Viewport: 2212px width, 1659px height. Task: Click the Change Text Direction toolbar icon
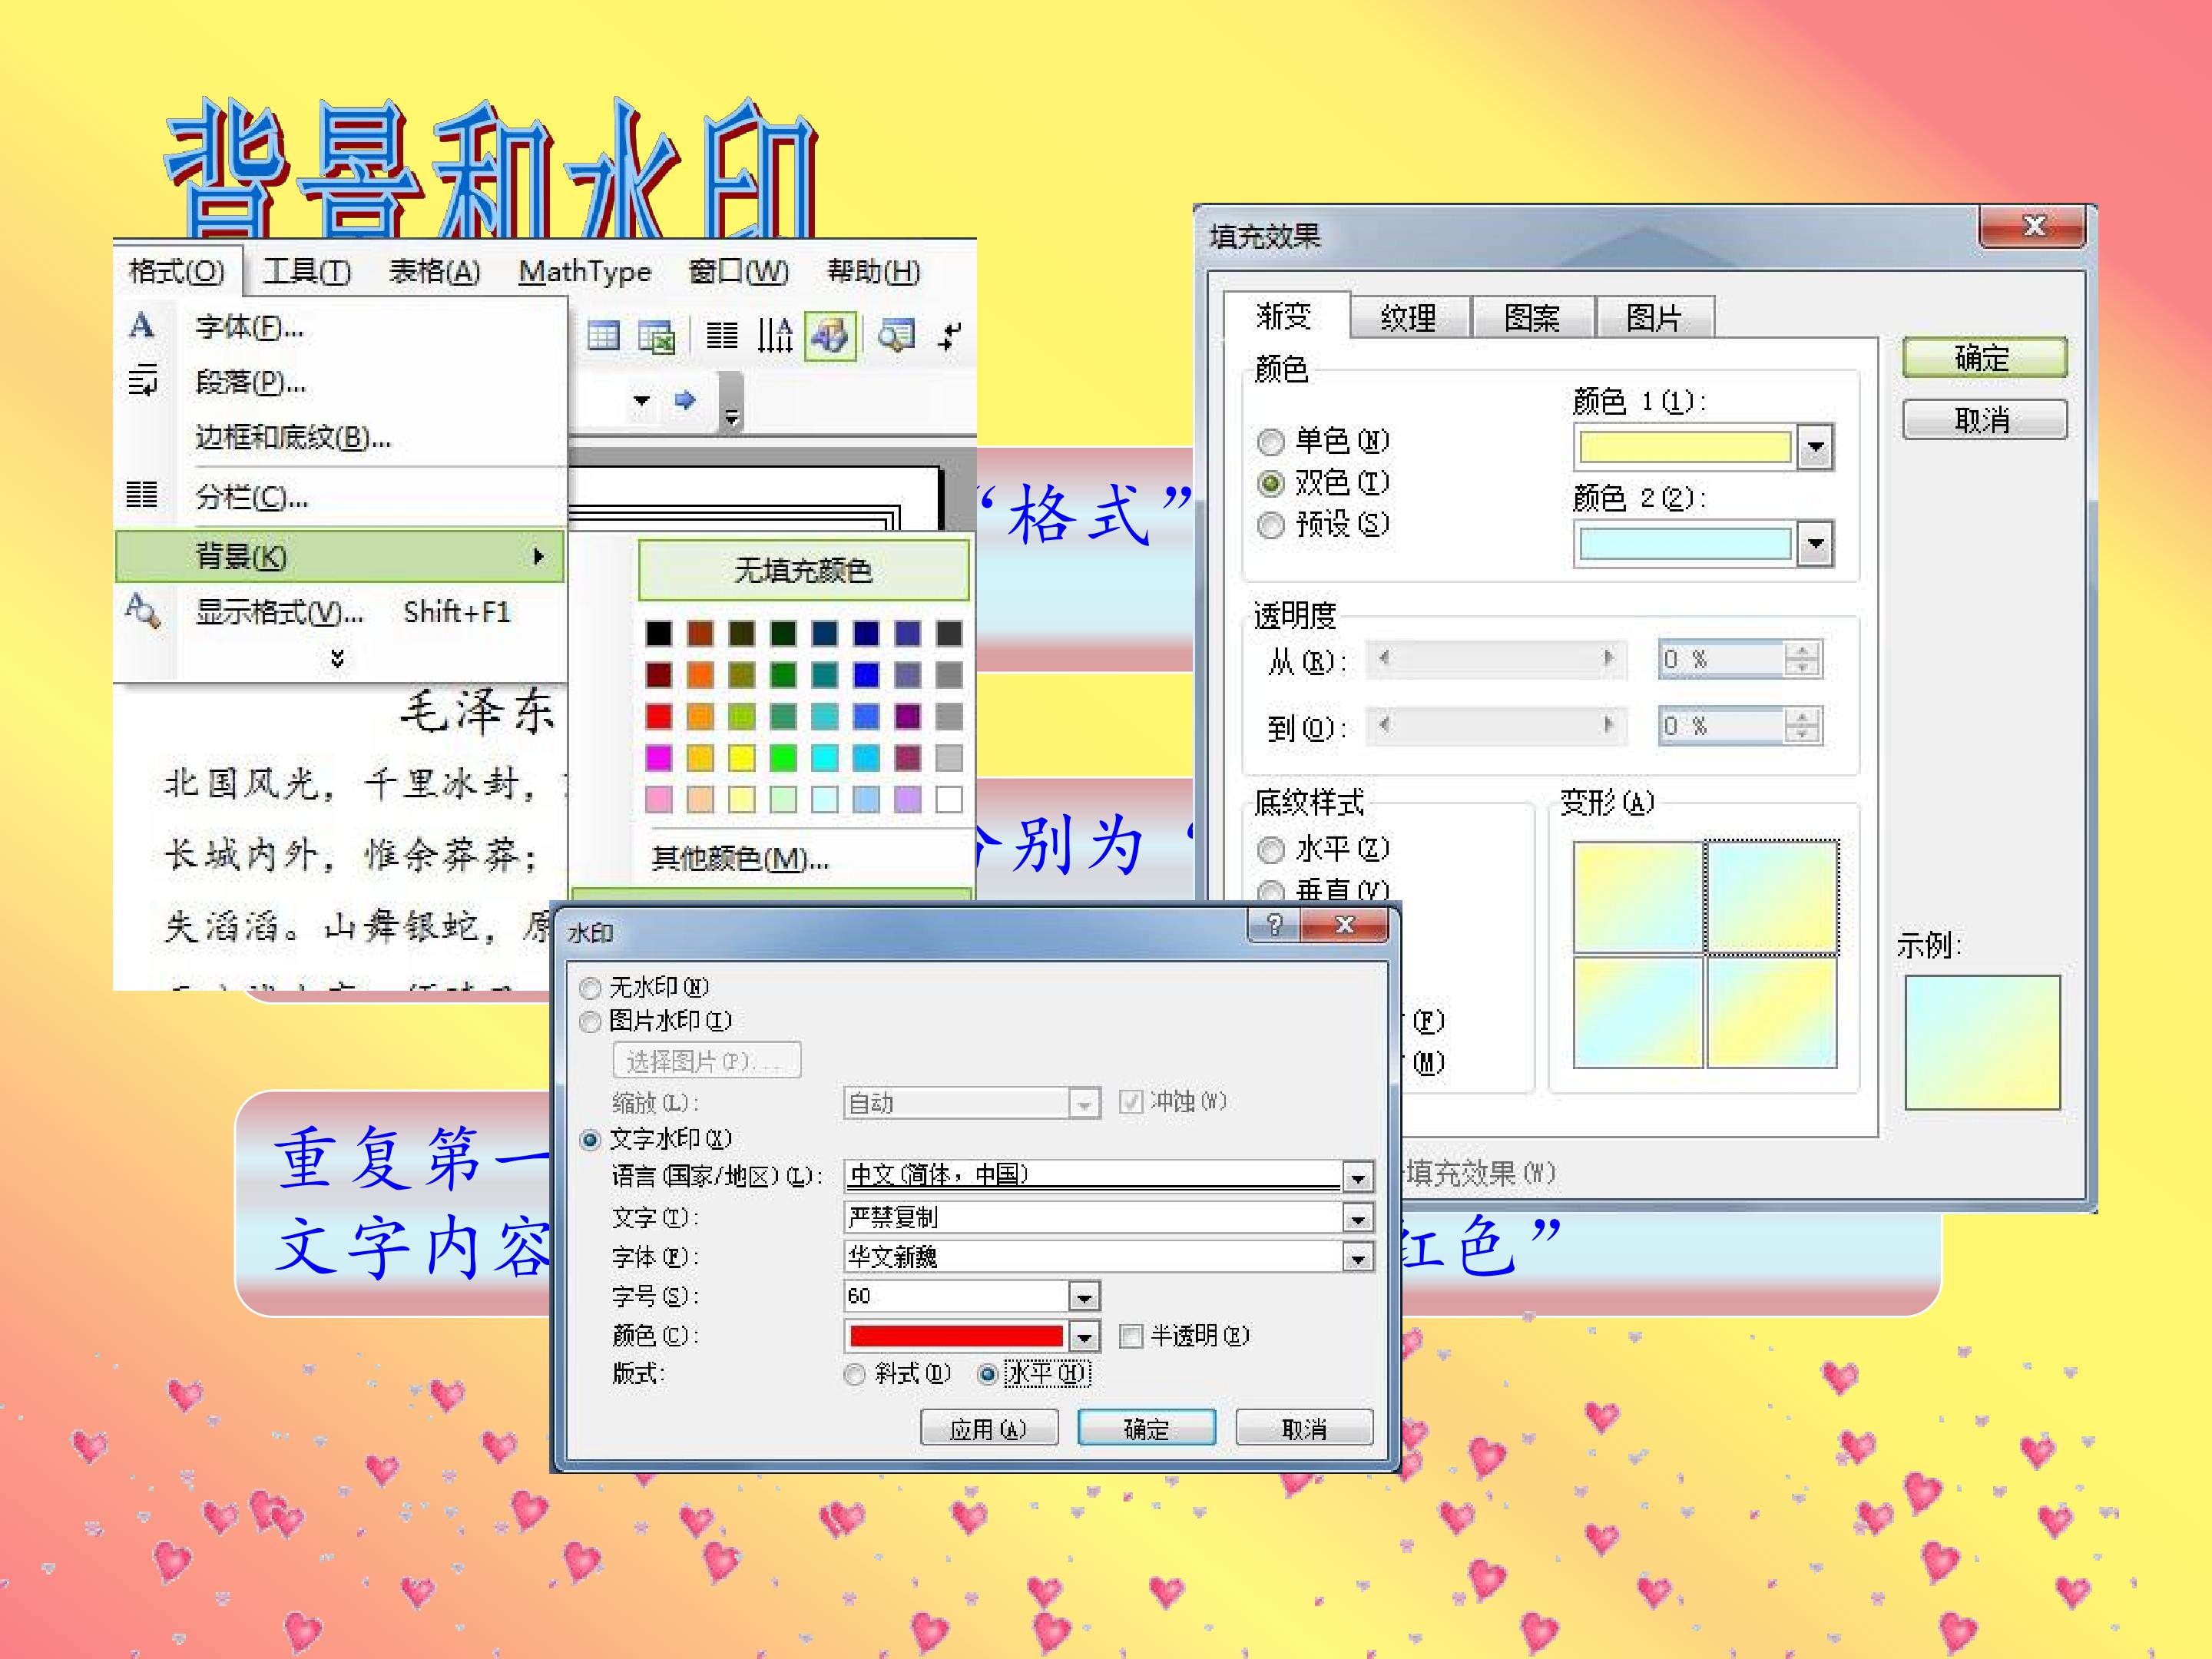coord(774,336)
